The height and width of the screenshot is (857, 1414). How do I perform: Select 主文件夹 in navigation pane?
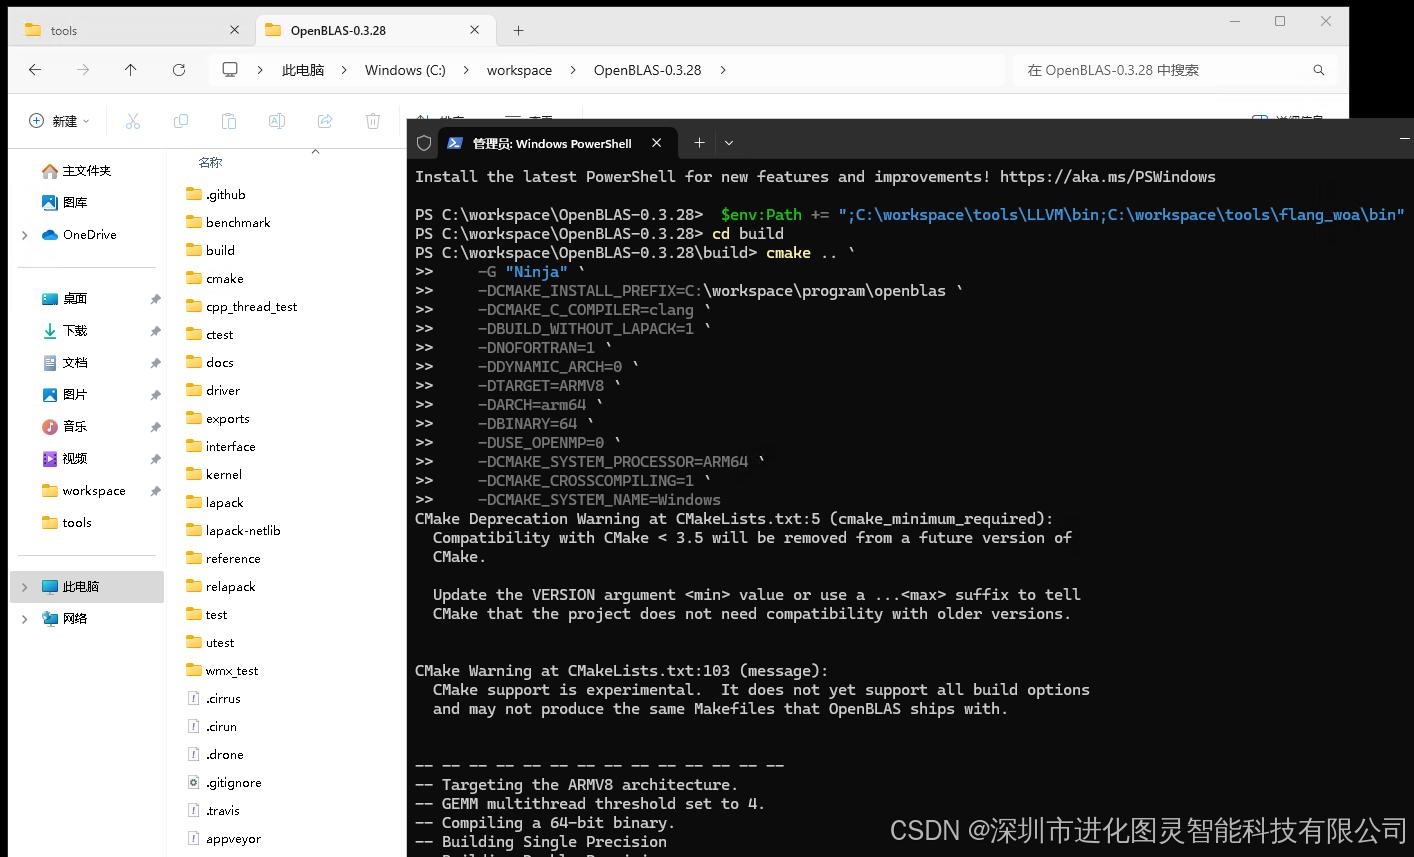(x=87, y=171)
